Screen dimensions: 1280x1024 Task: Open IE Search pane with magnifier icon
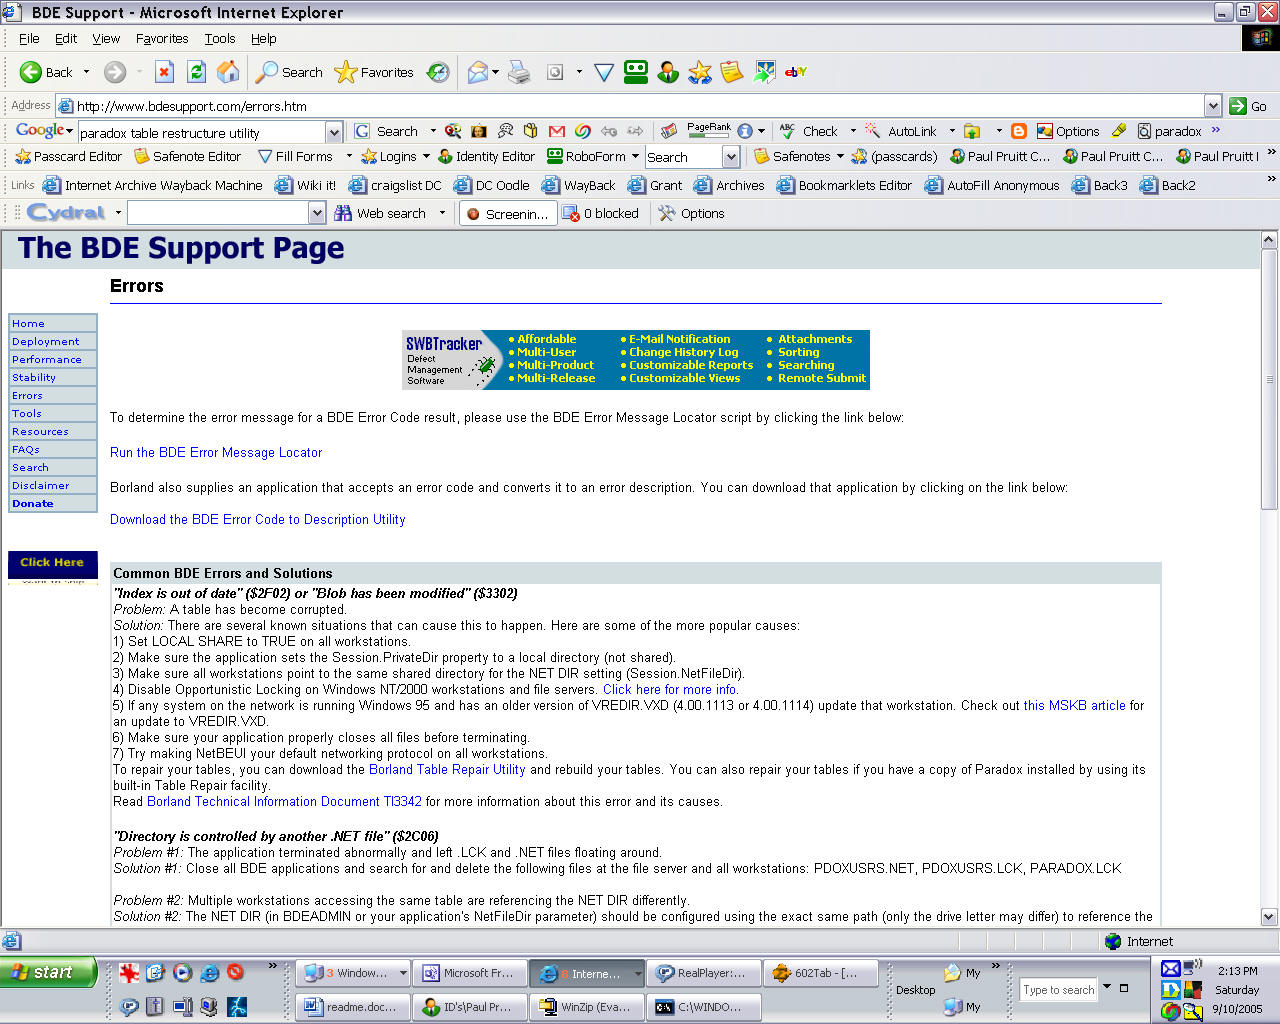pyautogui.click(x=289, y=72)
